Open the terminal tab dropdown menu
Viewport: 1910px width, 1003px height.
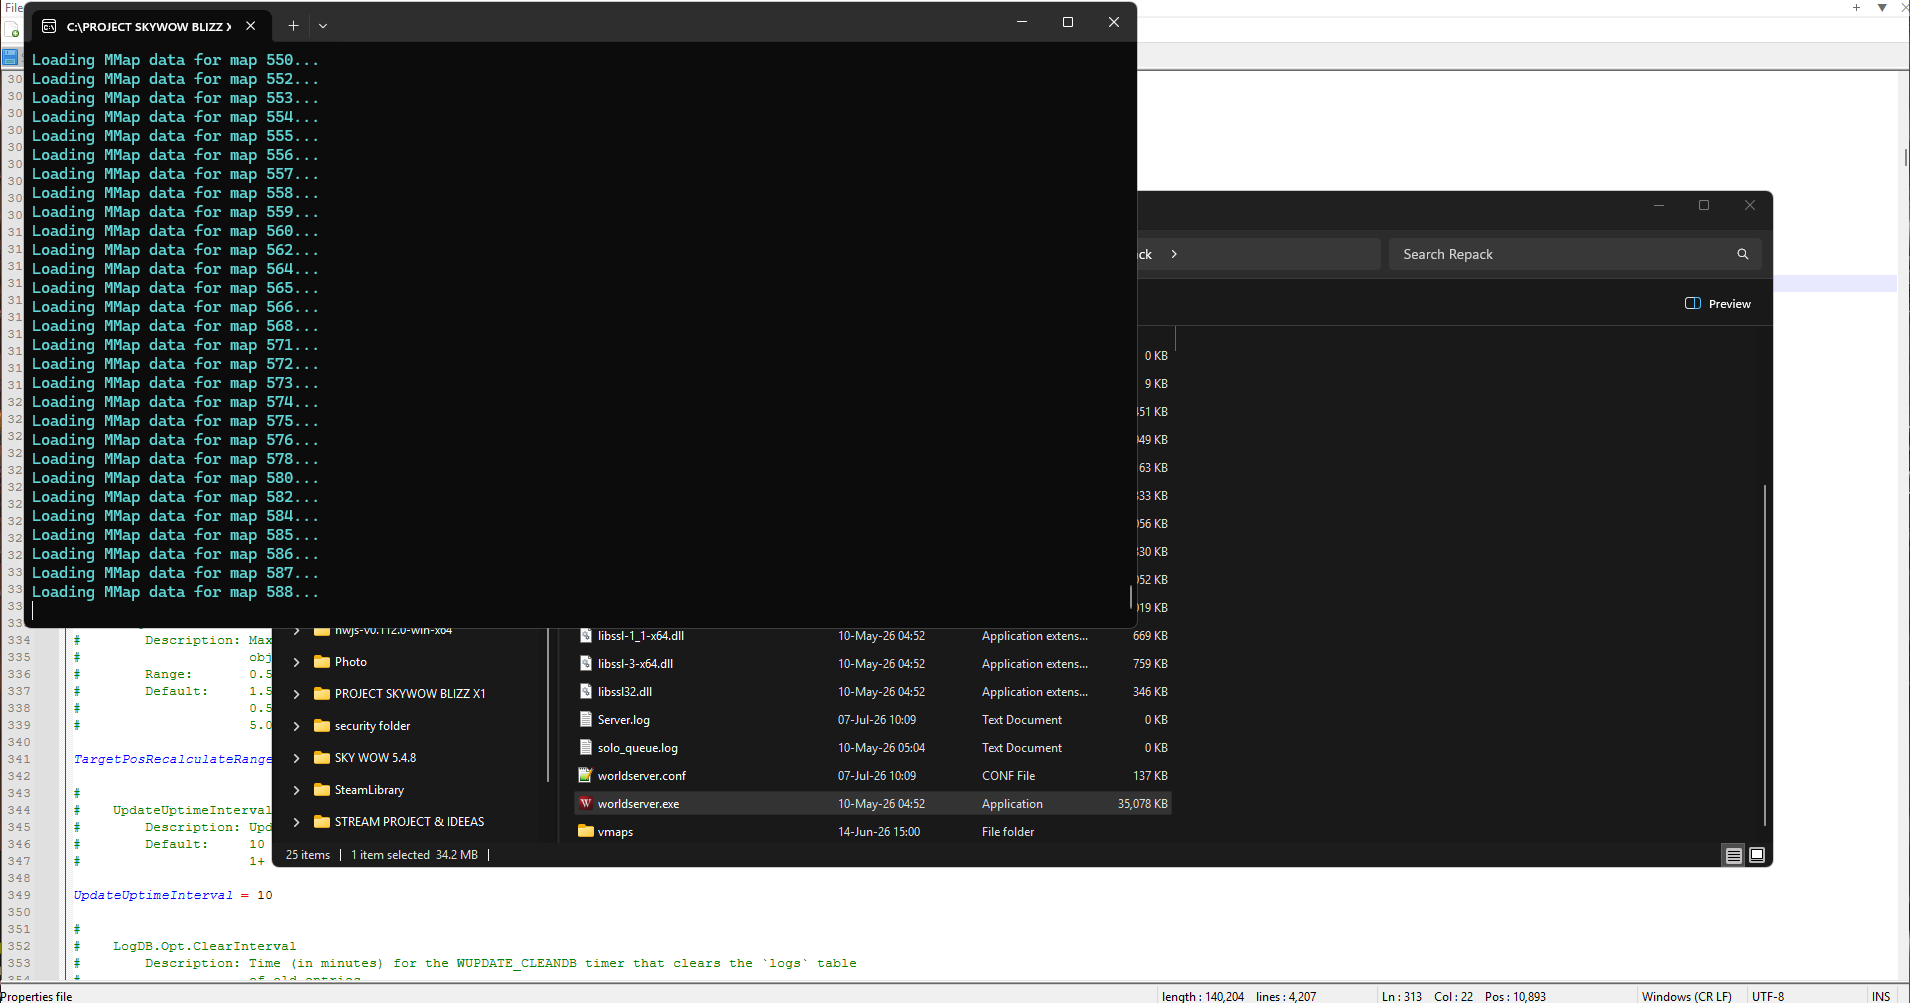[x=323, y=26]
